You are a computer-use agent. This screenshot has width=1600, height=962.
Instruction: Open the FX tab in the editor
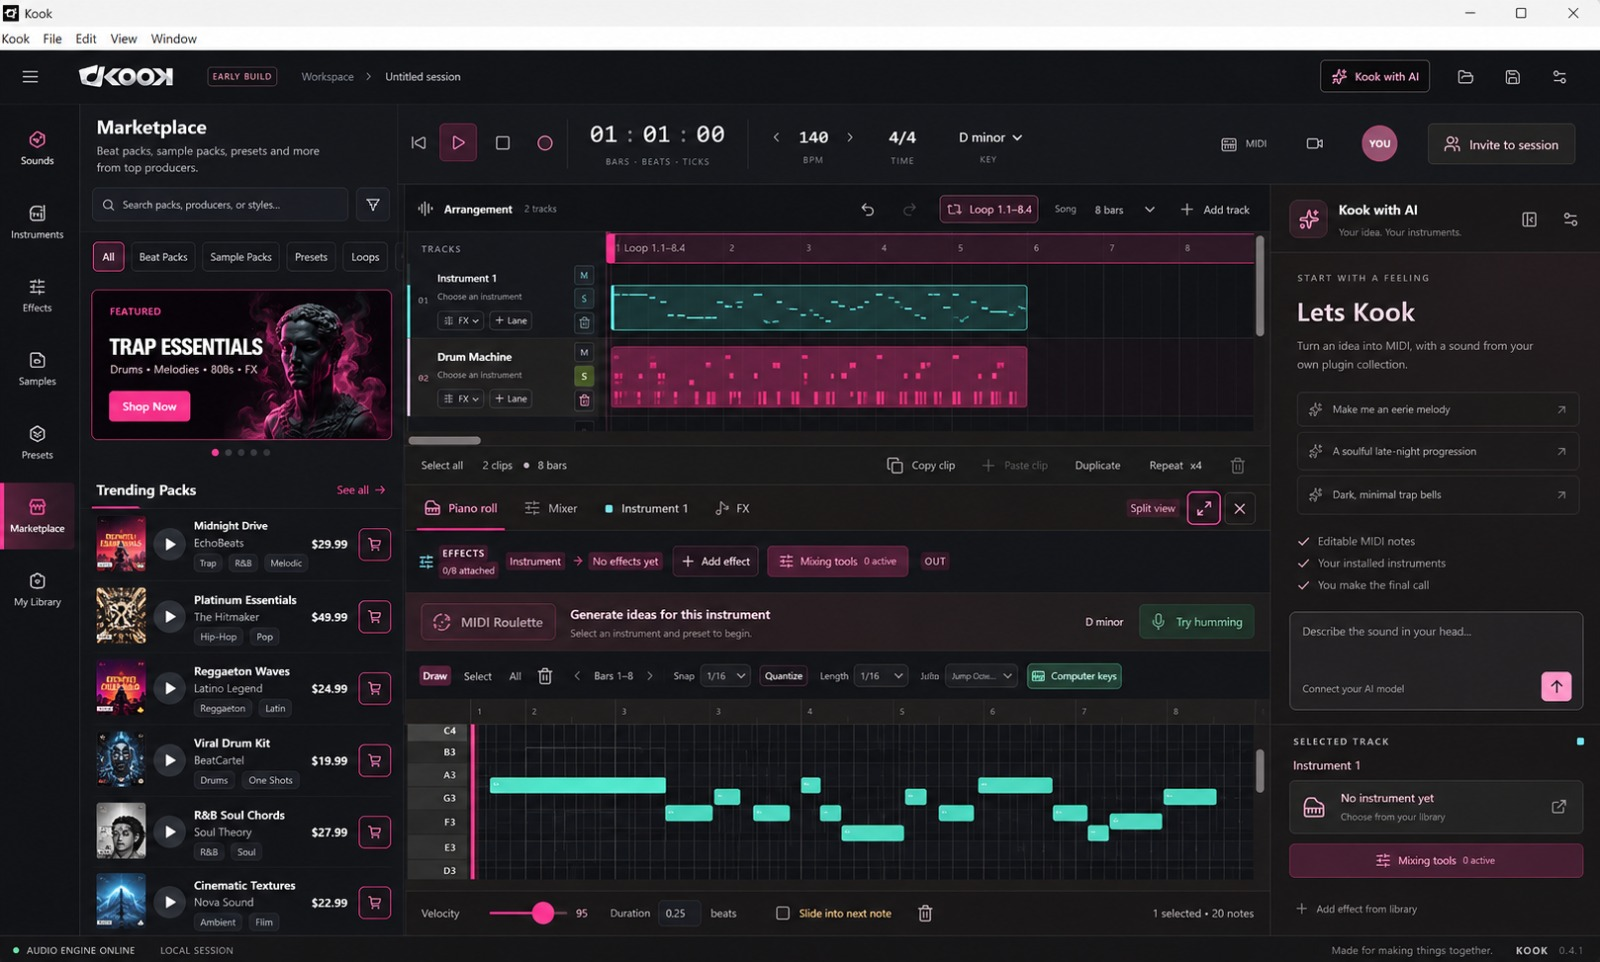tap(733, 508)
